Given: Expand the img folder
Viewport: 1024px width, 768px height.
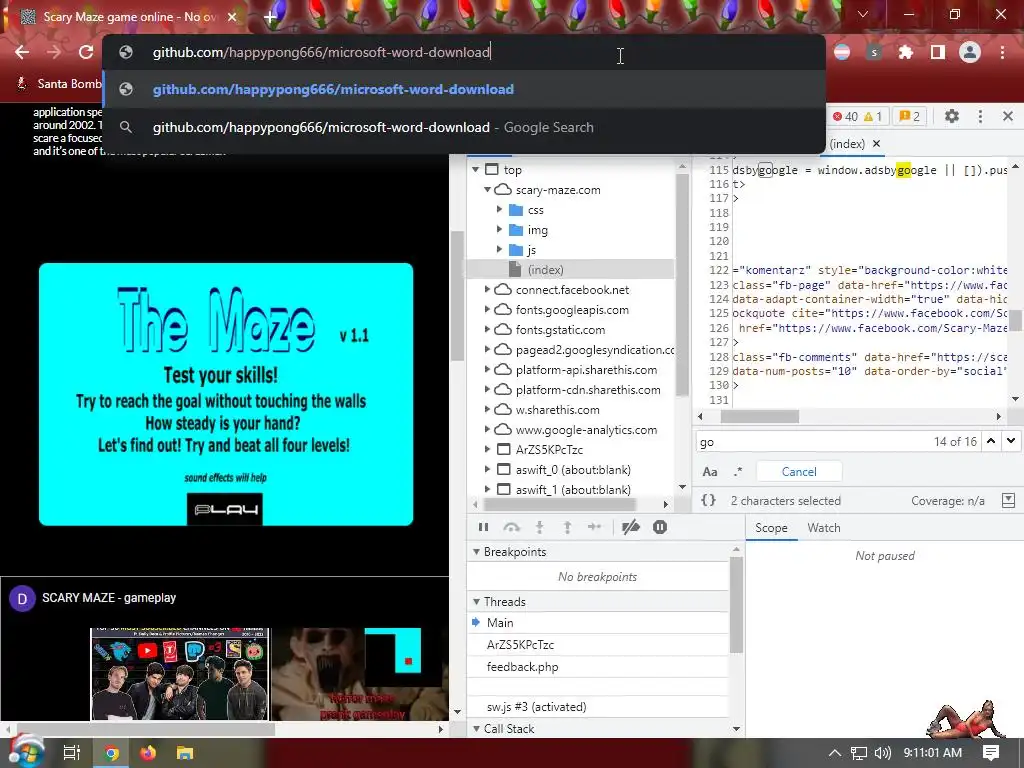Looking at the screenshot, I should tap(500, 230).
